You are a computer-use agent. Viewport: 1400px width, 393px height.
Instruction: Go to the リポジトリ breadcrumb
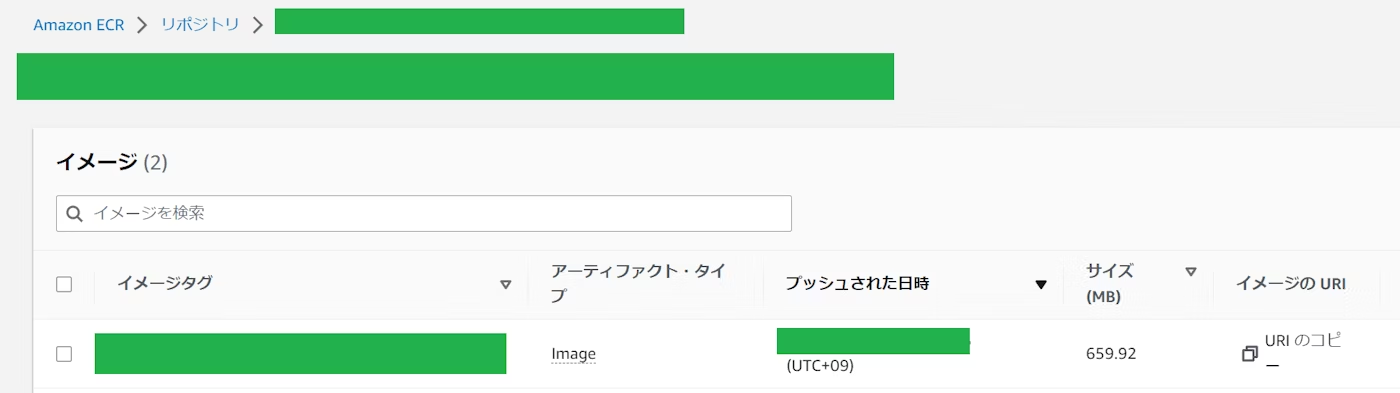click(x=200, y=25)
